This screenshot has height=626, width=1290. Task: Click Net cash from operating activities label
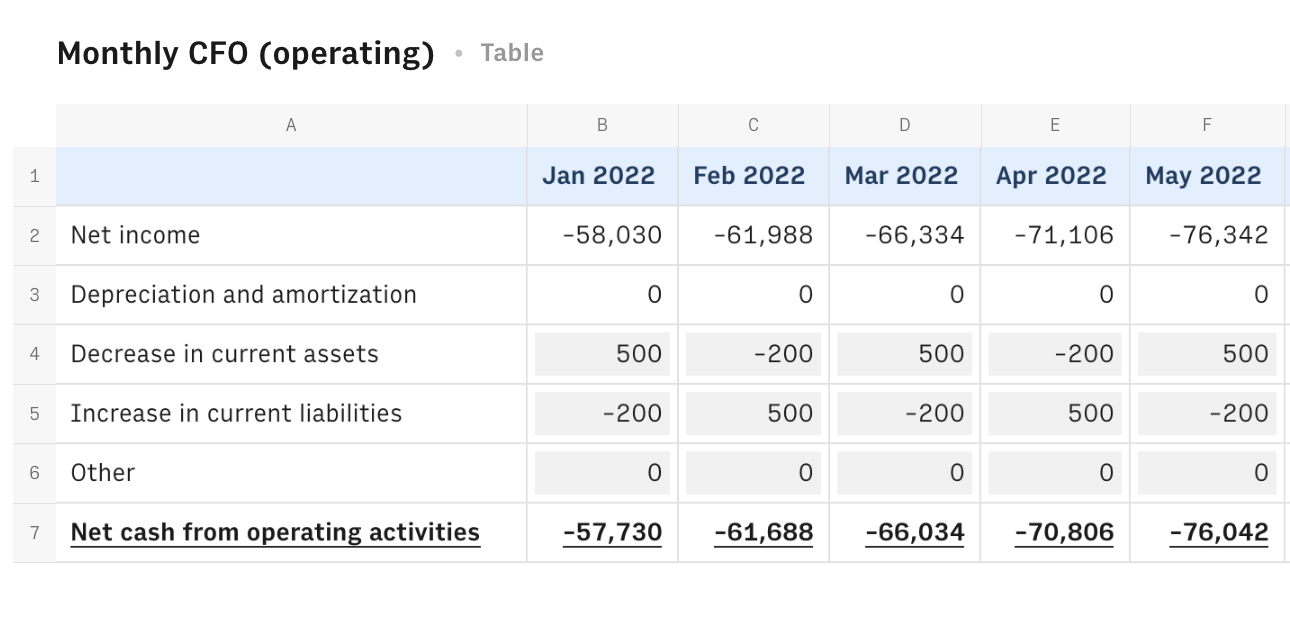pyautogui.click(x=275, y=532)
